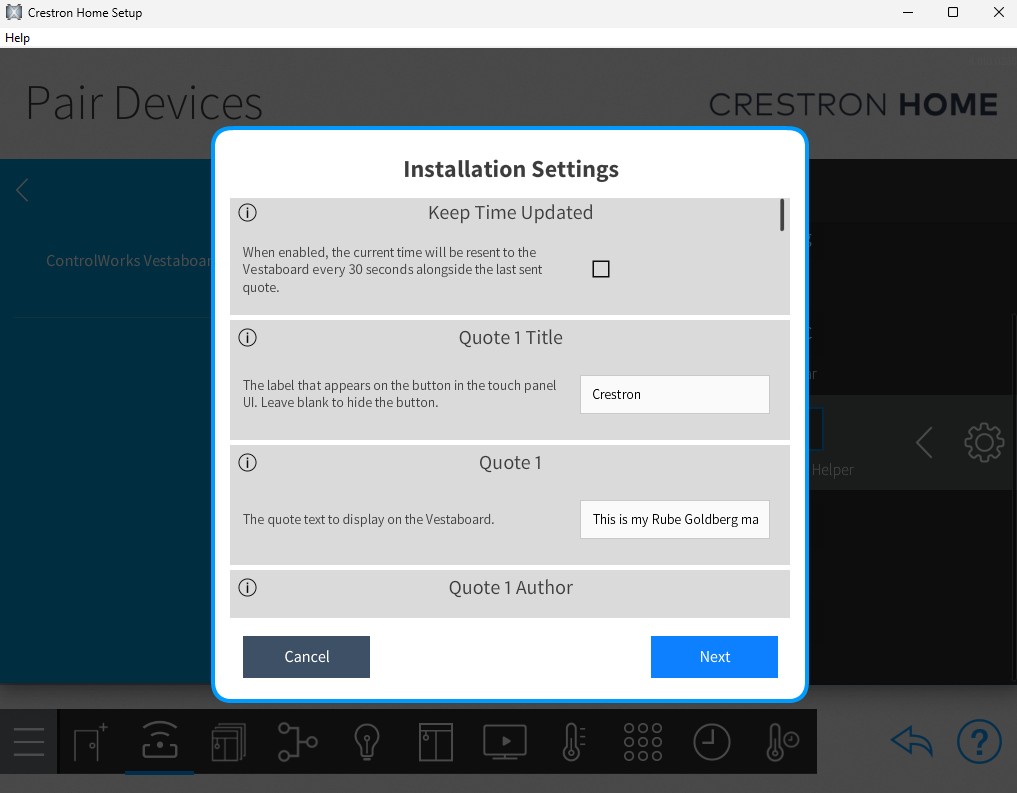Image resolution: width=1017 pixels, height=793 pixels.
Task: Click the chevron left of the gear icon
Action: (924, 443)
